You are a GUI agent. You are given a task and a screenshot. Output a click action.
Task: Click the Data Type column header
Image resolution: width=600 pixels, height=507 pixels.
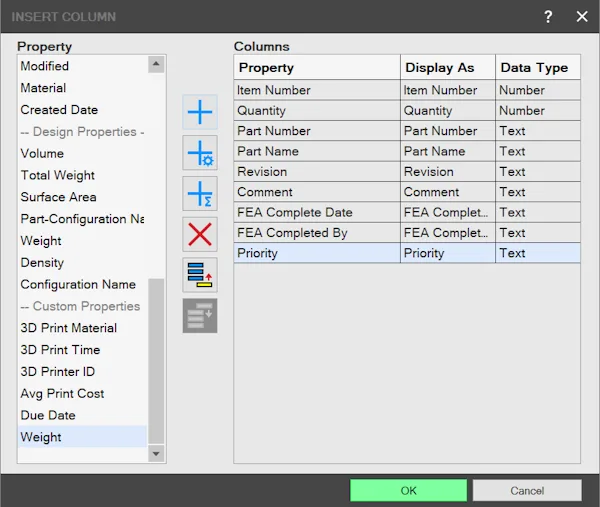[x=538, y=67]
